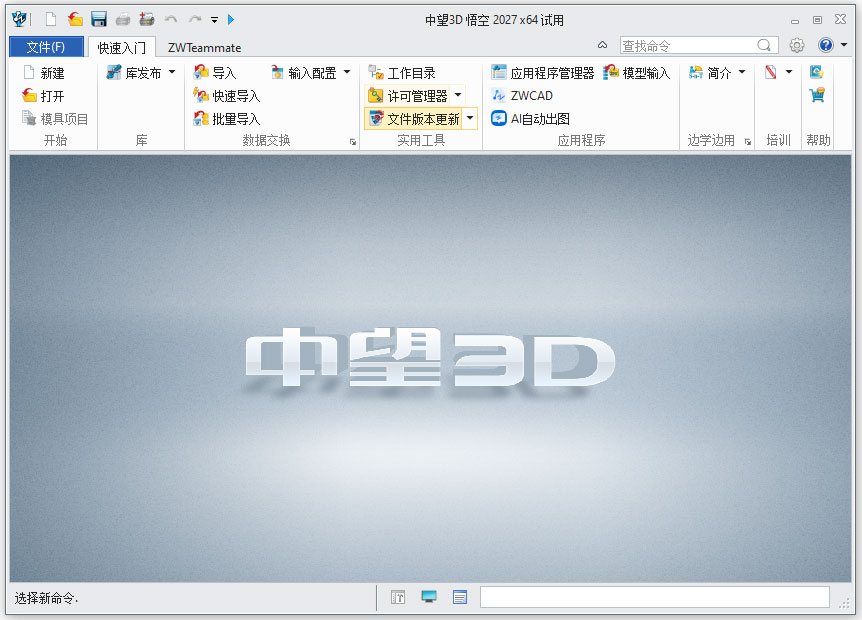The height and width of the screenshot is (620, 862).
Task: Click the red pencil training icon
Action: (771, 73)
